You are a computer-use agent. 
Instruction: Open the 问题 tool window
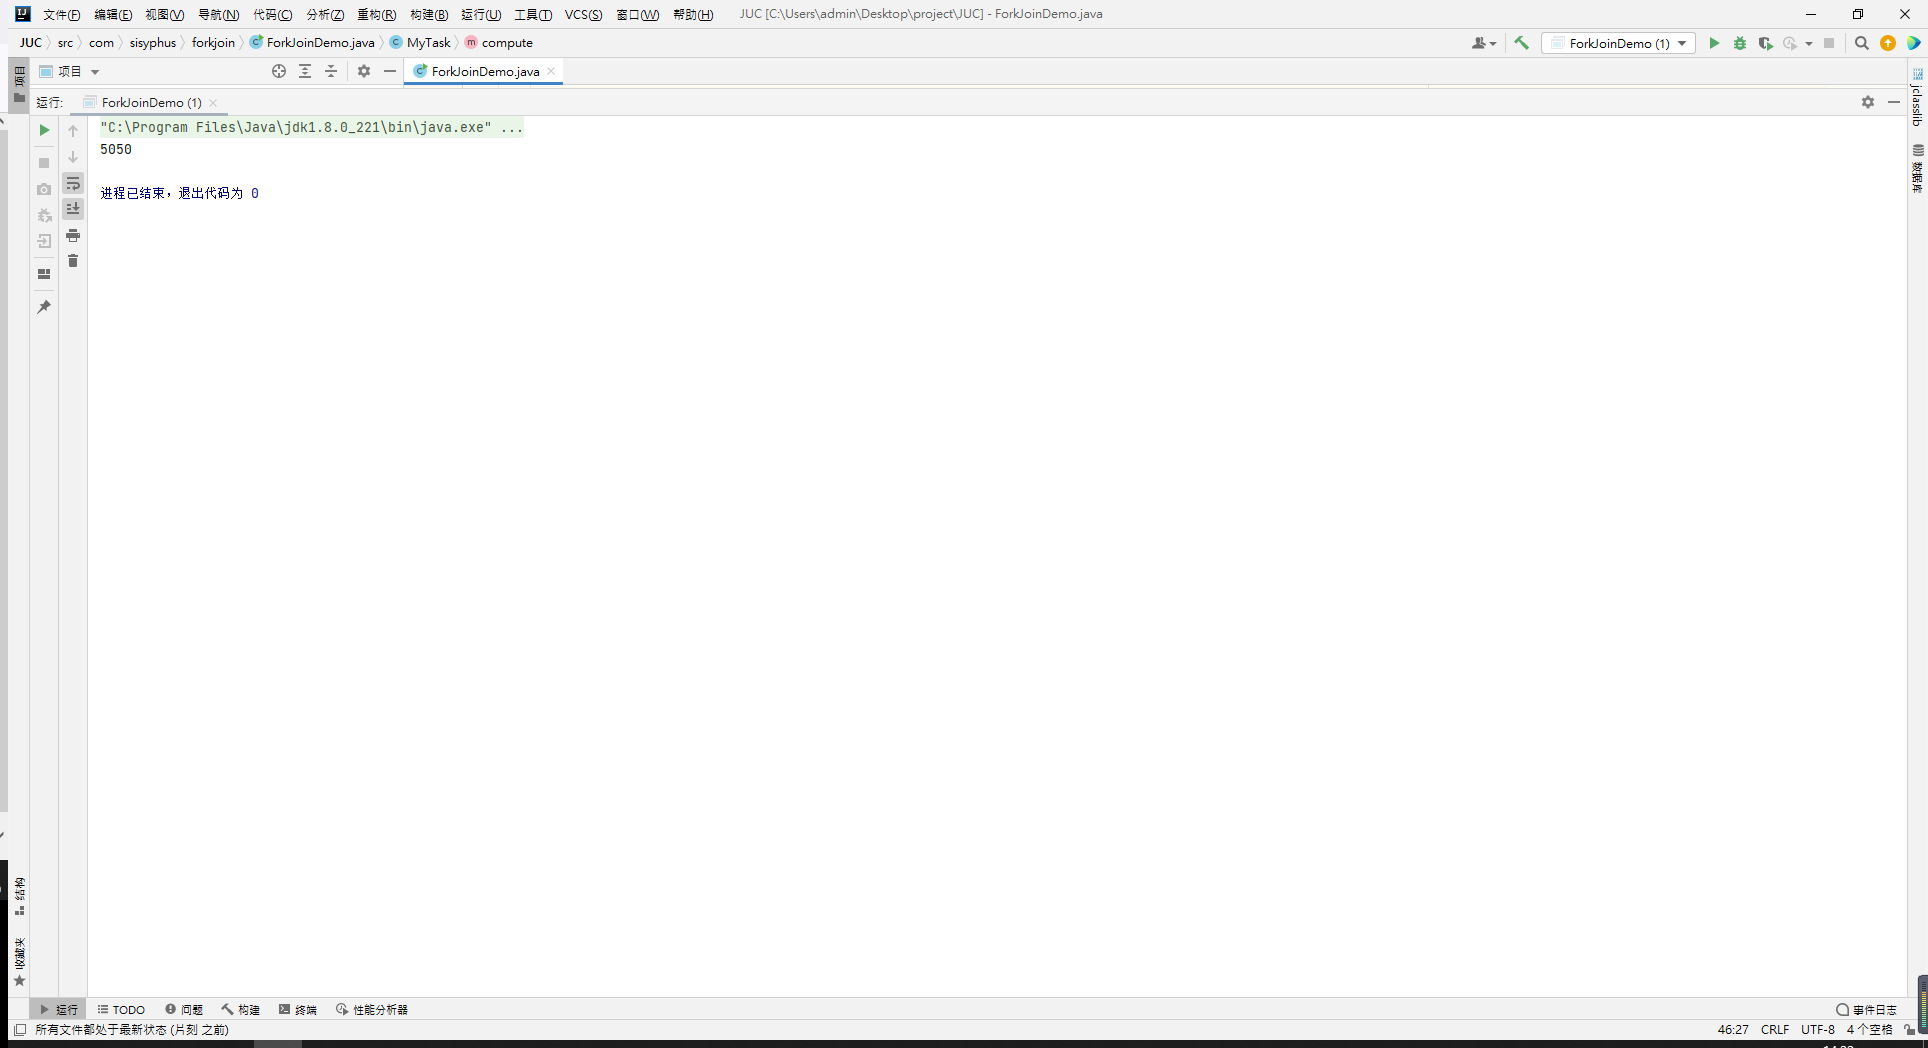[184, 1010]
